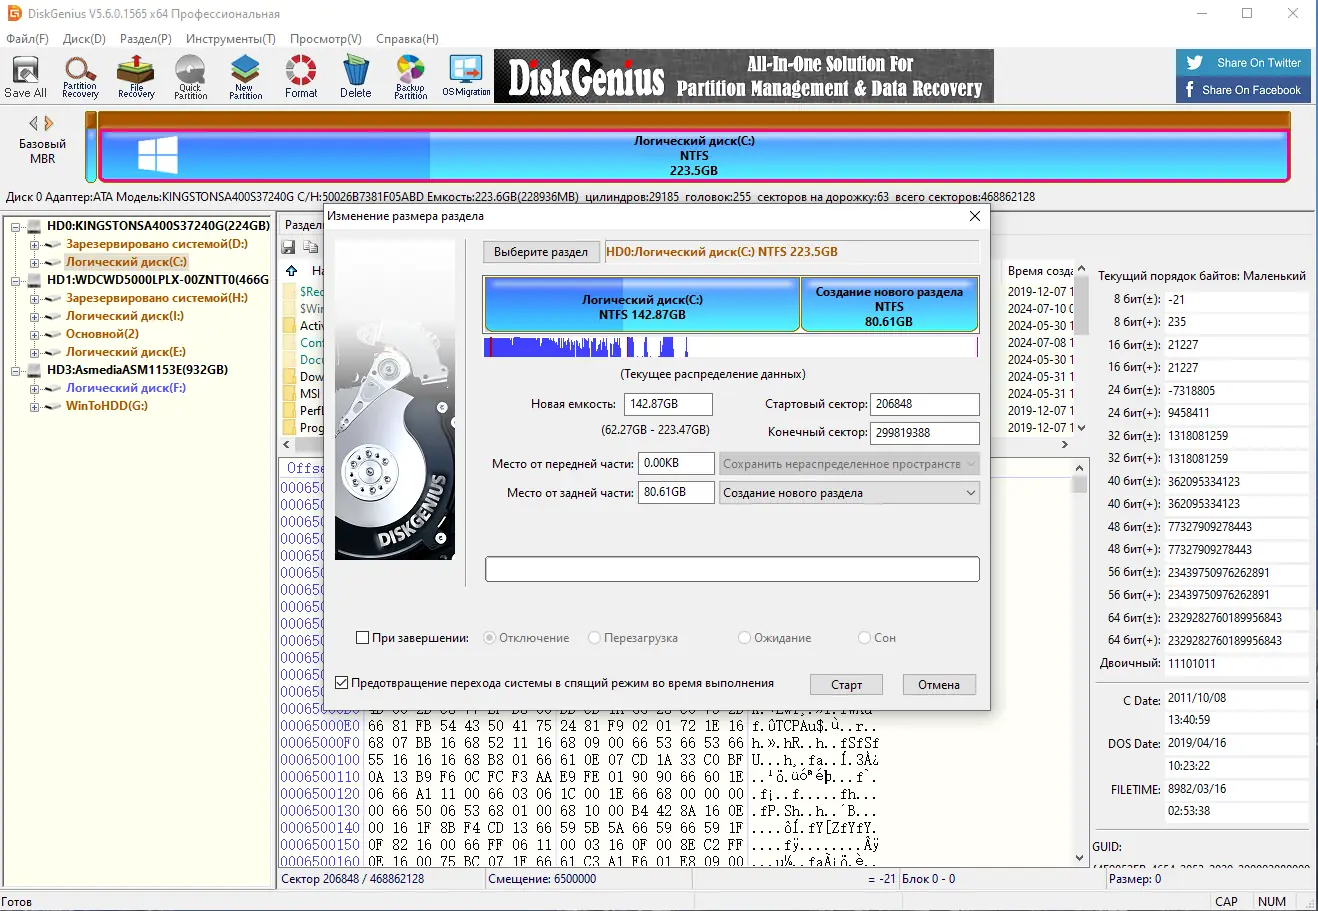Click the HD3 Asmedia disk drive icon
This screenshot has width=1318, height=911.
[x=35, y=370]
